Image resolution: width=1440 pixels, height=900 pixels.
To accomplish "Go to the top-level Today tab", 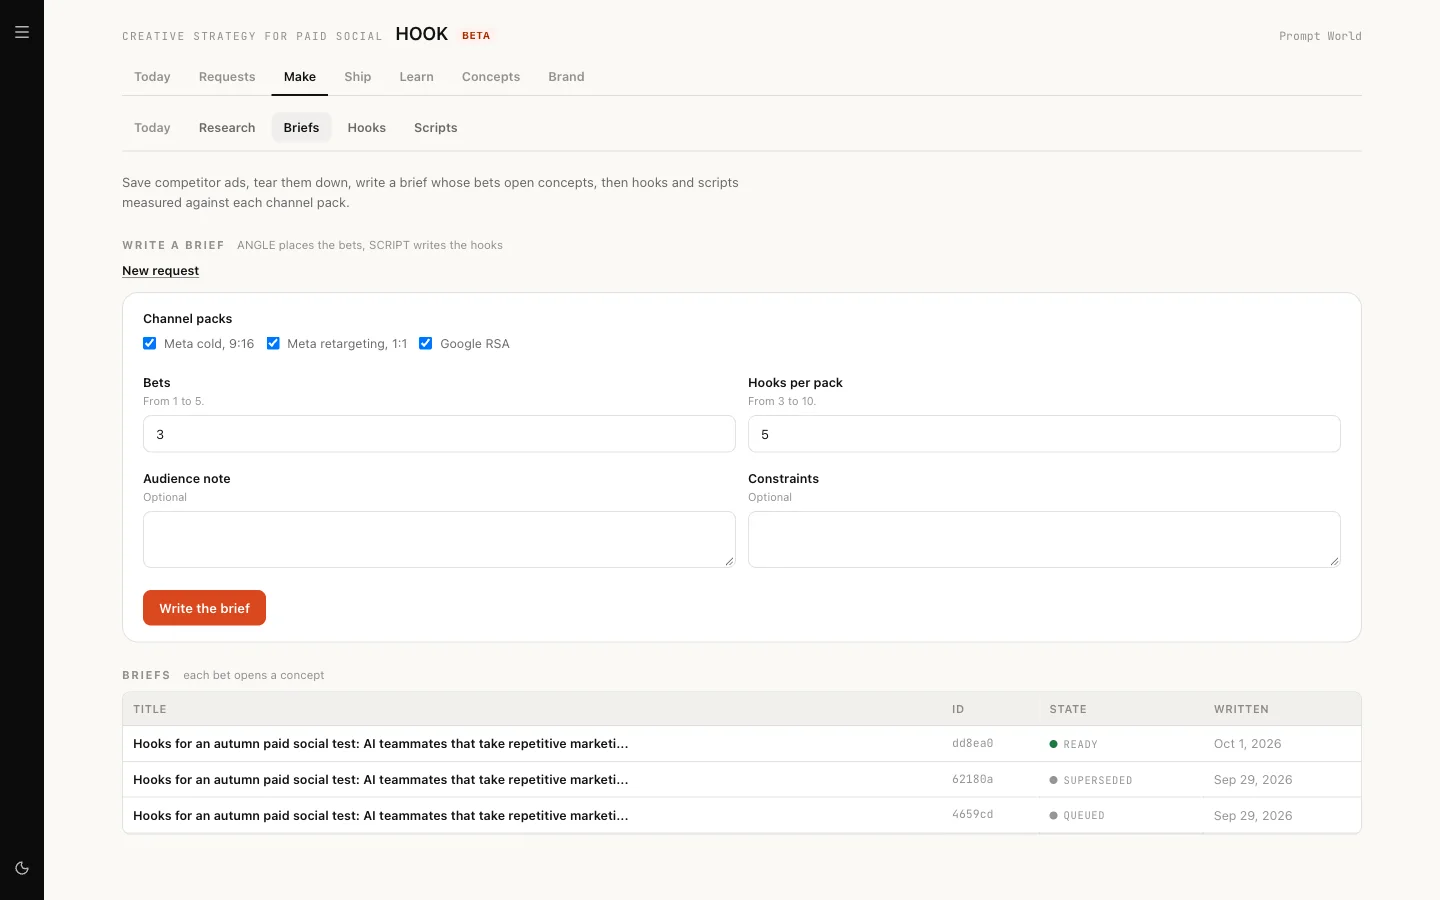I will point(152,77).
